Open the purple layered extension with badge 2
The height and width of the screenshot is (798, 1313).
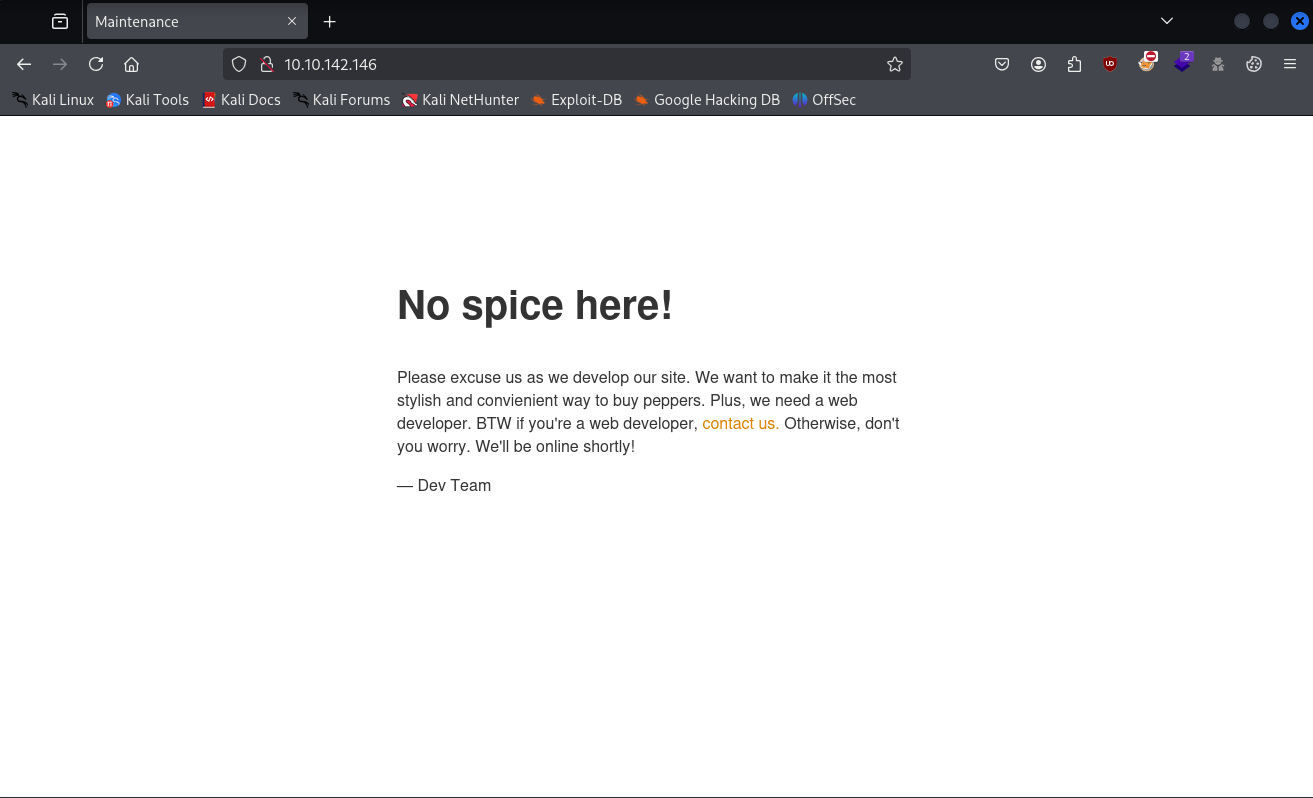[1183, 62]
